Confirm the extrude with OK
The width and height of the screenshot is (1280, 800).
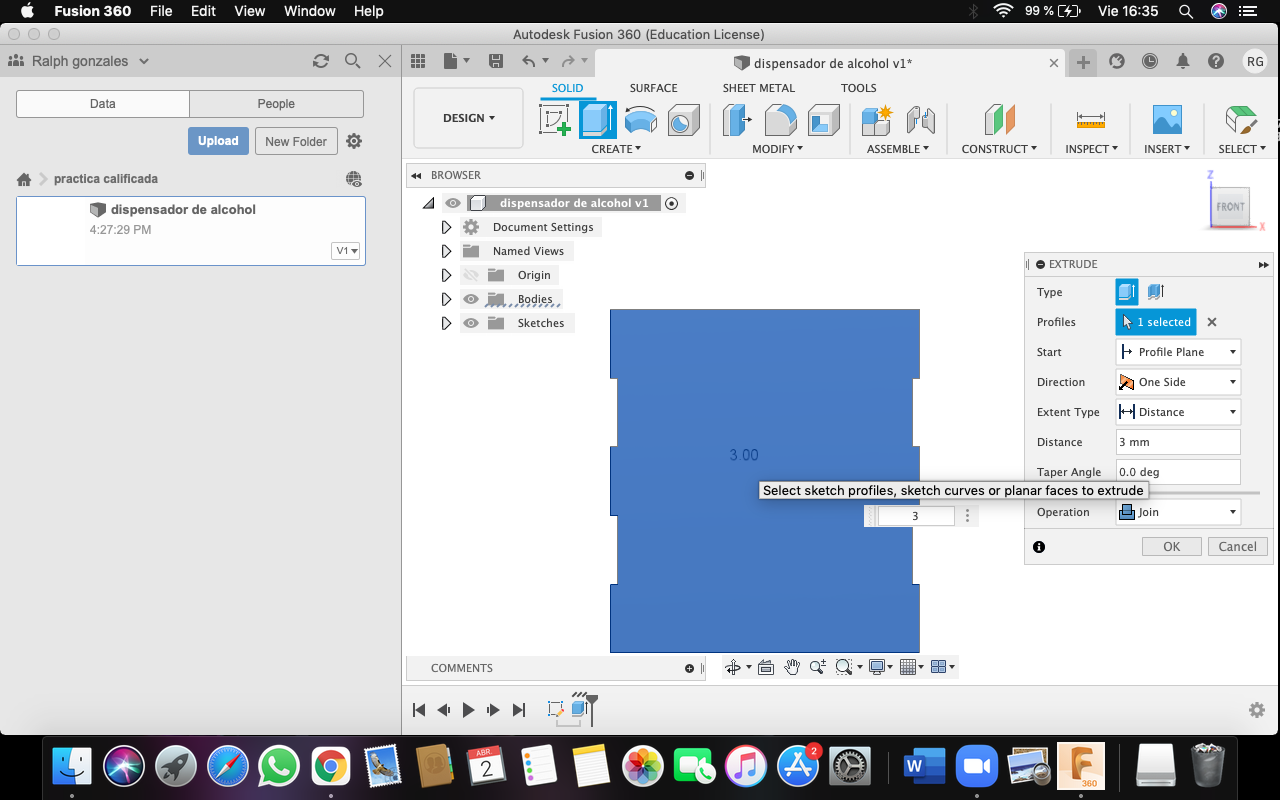[x=1172, y=546]
